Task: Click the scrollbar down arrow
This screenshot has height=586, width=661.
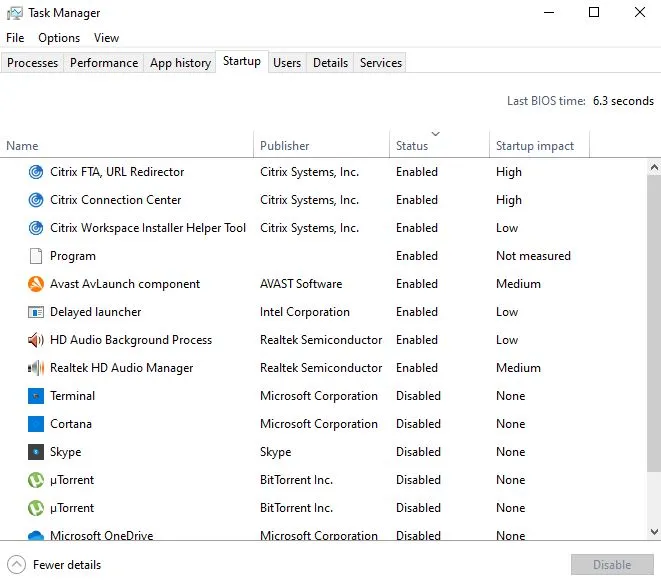Action: tap(654, 532)
